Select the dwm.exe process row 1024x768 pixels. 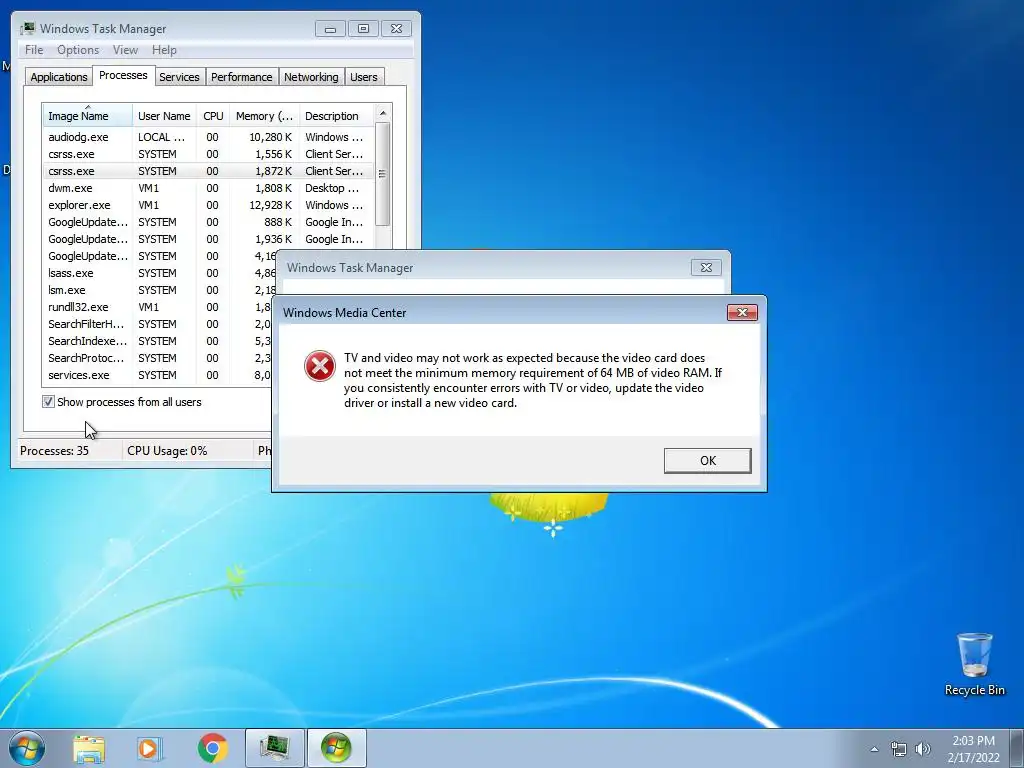208,188
